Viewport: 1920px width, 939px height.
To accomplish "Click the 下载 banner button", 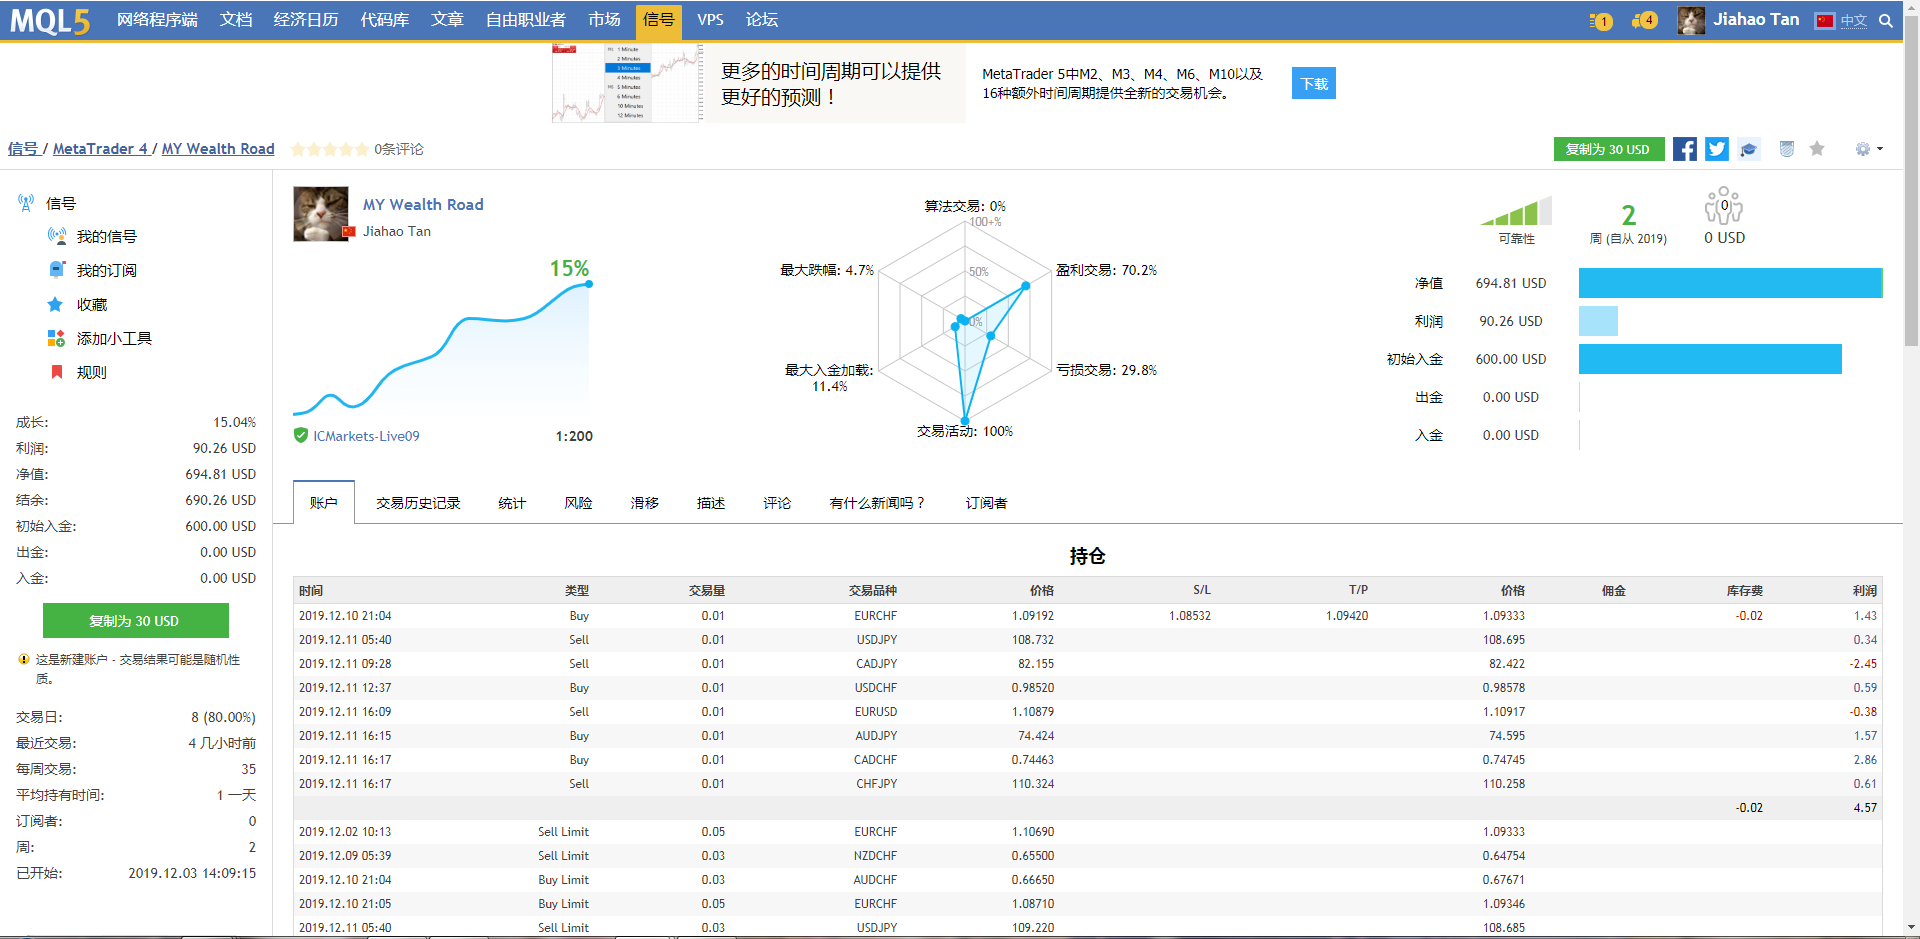I will (1313, 83).
